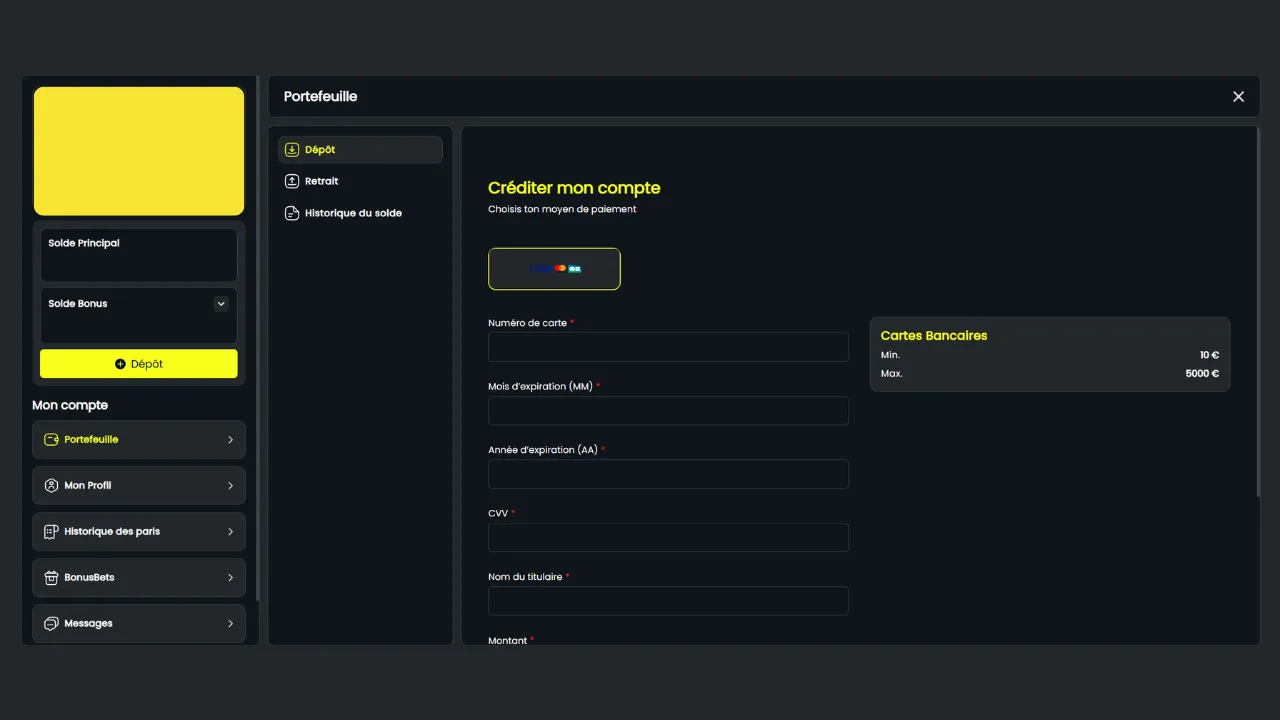Select the Messages menu item
Image resolution: width=1280 pixels, height=720 pixels.
pos(139,624)
